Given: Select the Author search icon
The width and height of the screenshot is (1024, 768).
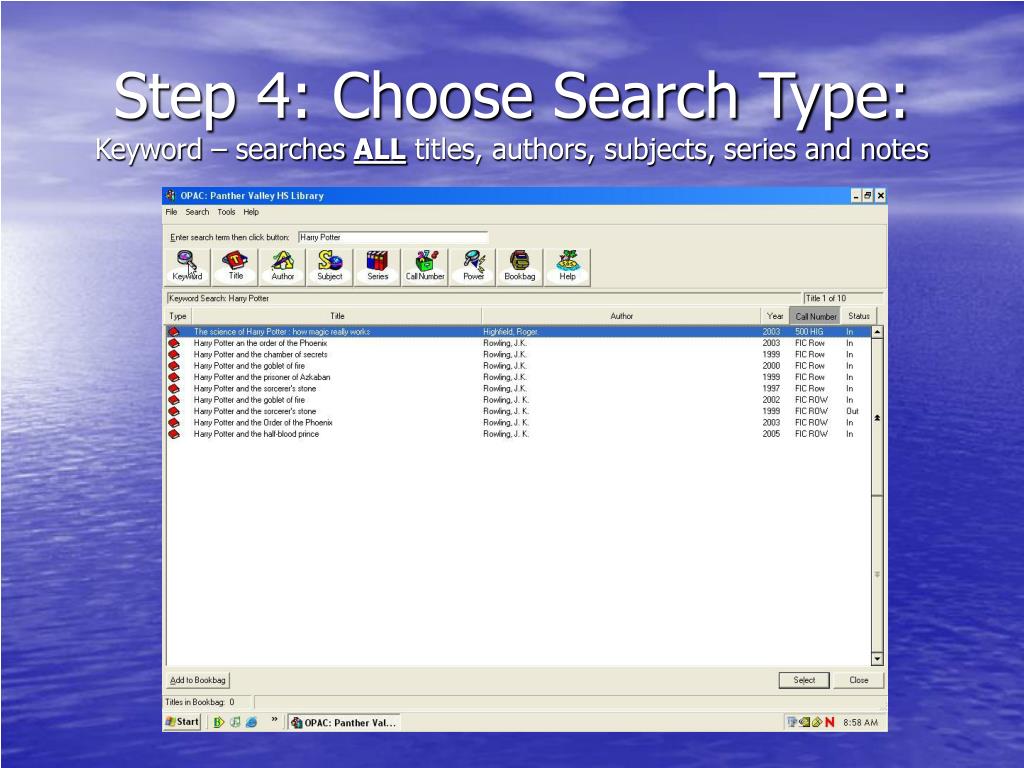Looking at the screenshot, I should tap(282, 266).
